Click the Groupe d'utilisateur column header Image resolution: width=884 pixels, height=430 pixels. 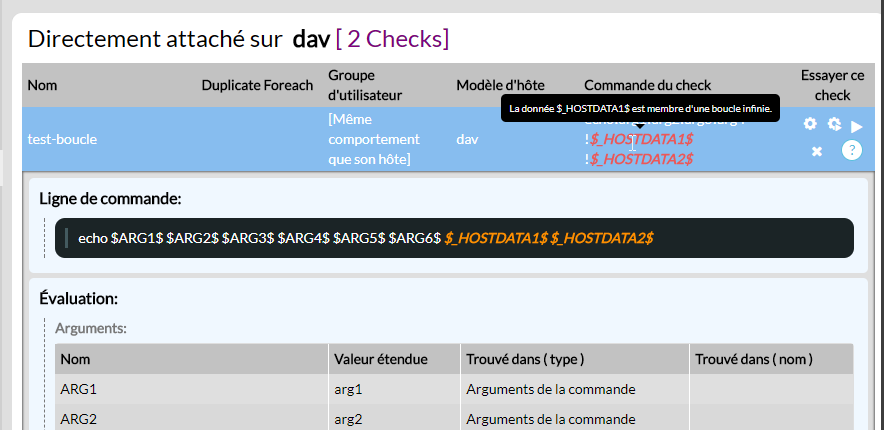[x=367, y=86]
